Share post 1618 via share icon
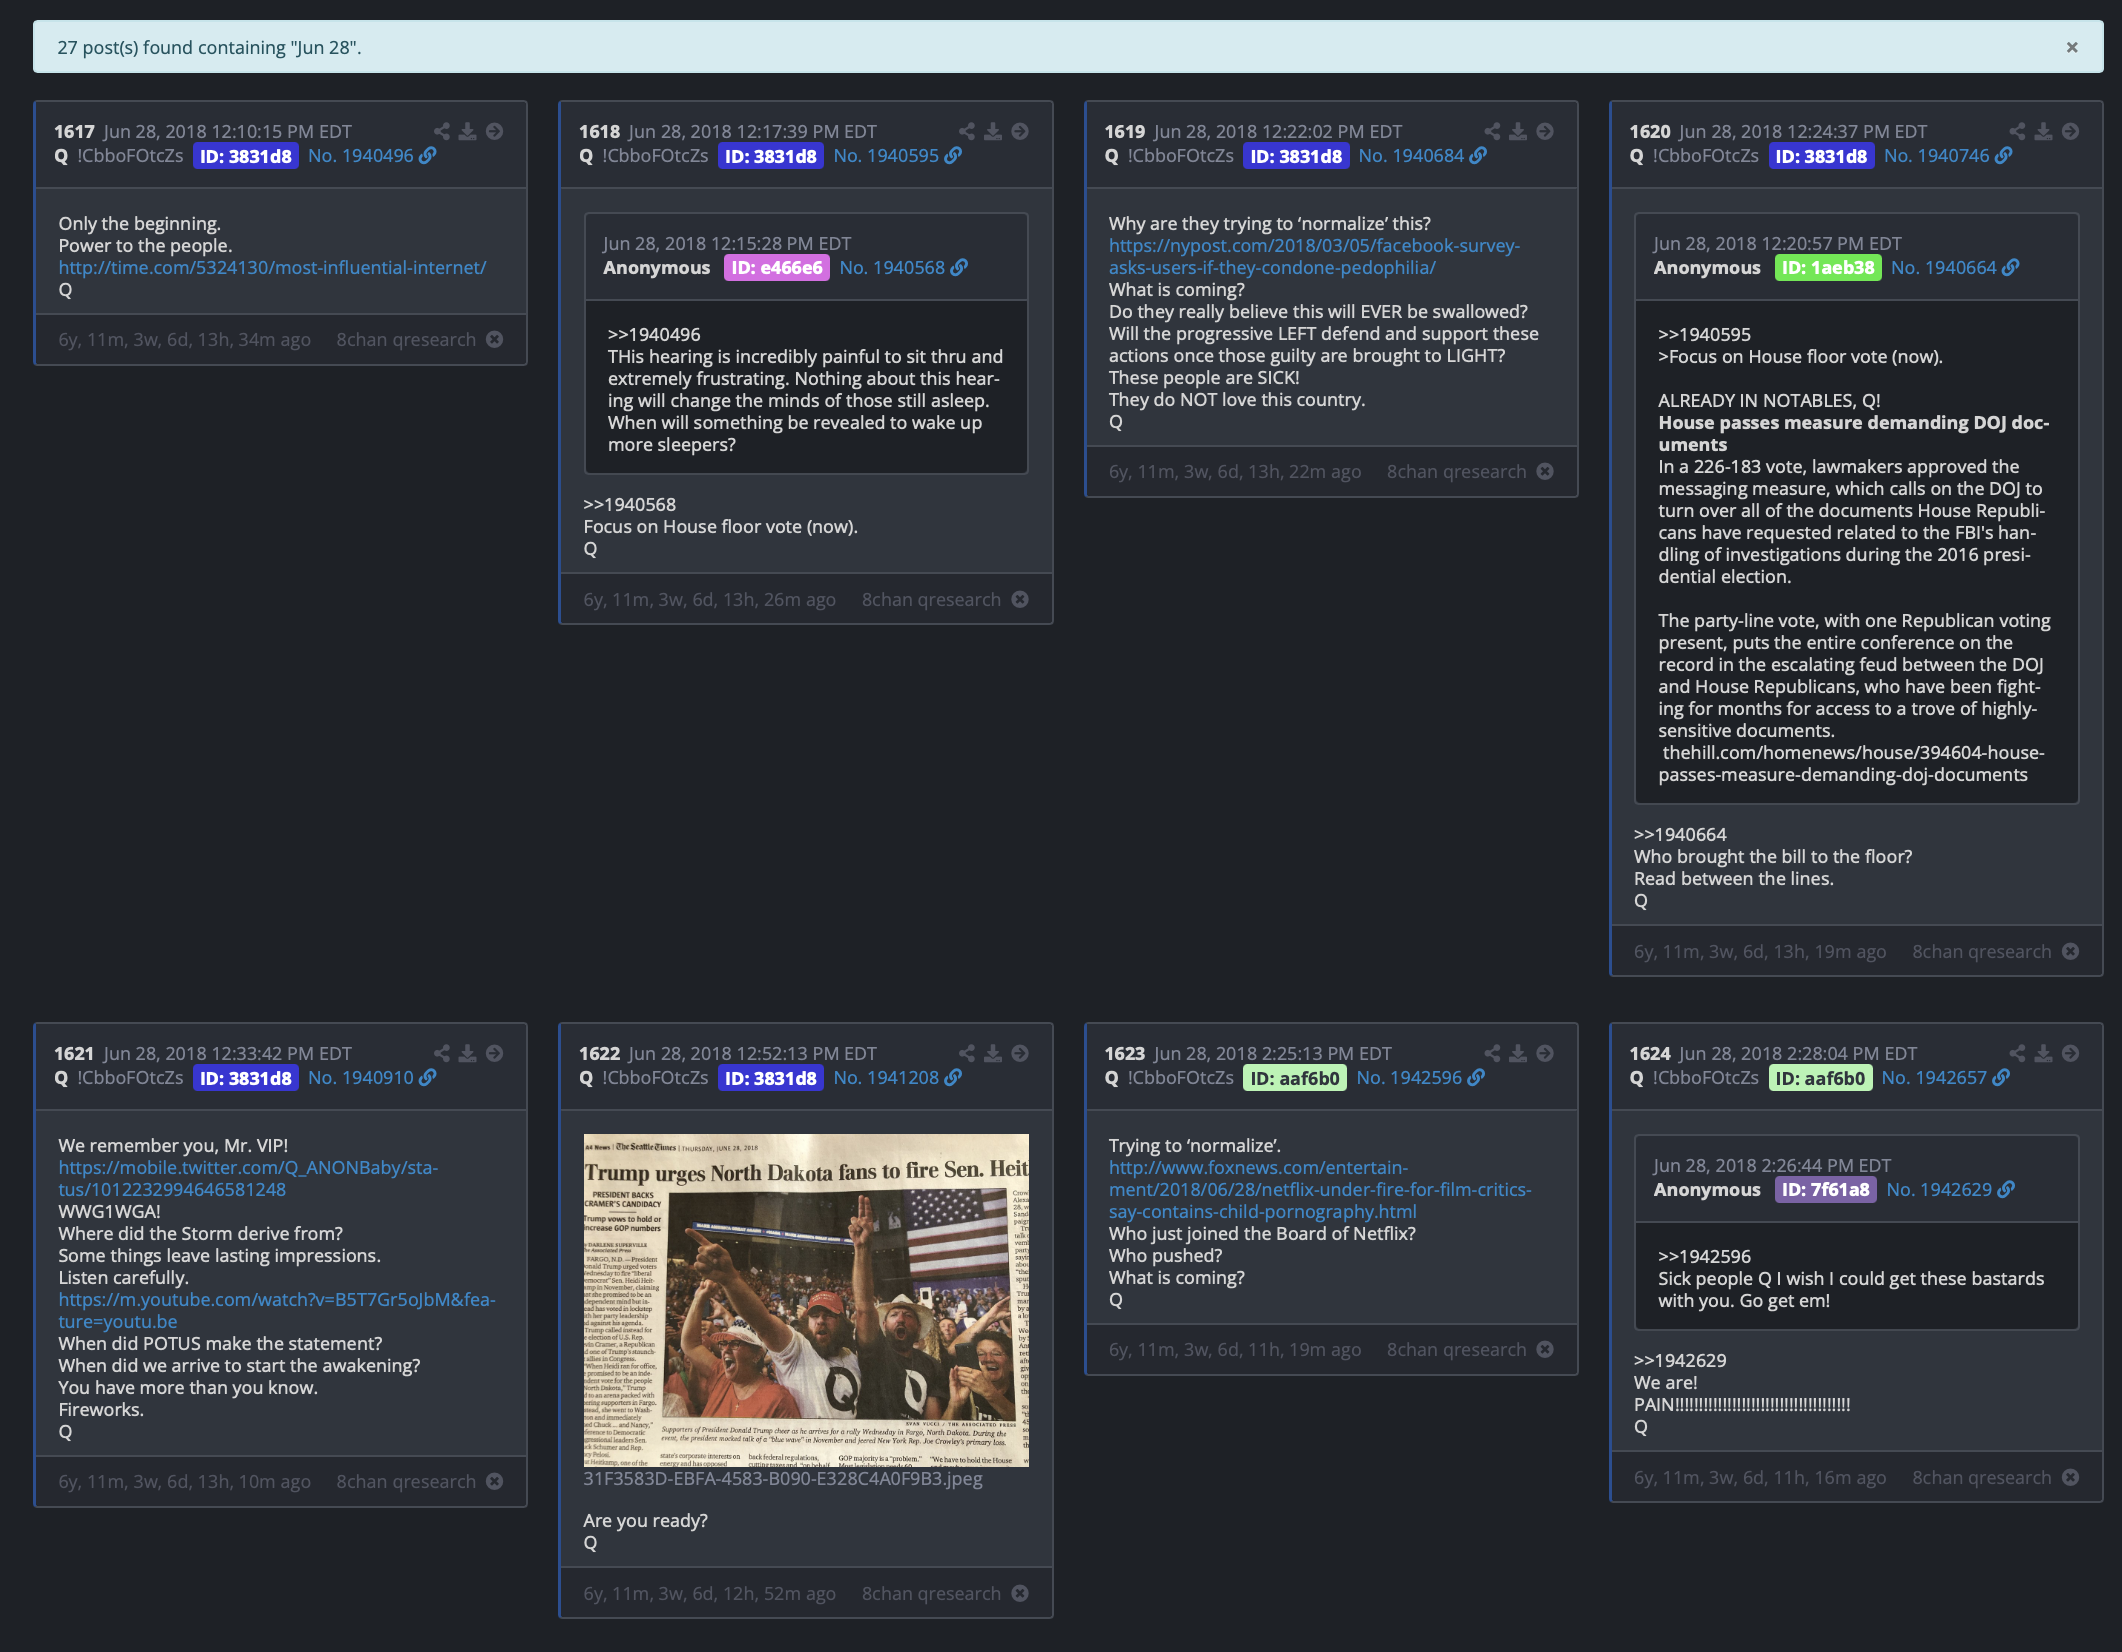This screenshot has width=2122, height=1652. (x=967, y=131)
